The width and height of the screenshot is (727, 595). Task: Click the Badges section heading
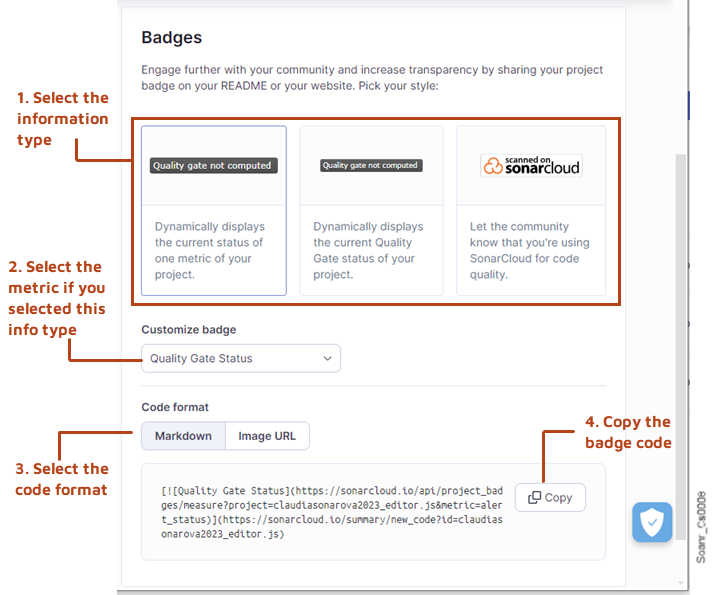[x=172, y=38]
